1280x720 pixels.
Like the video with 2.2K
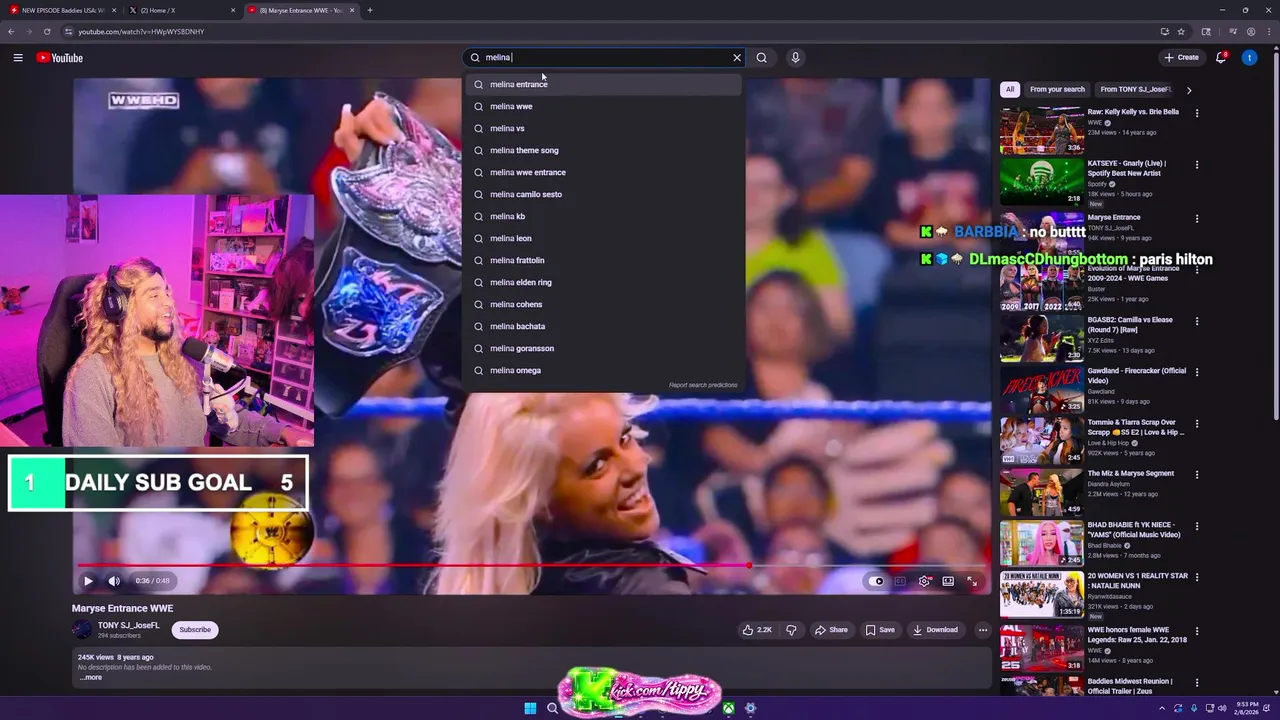757,630
